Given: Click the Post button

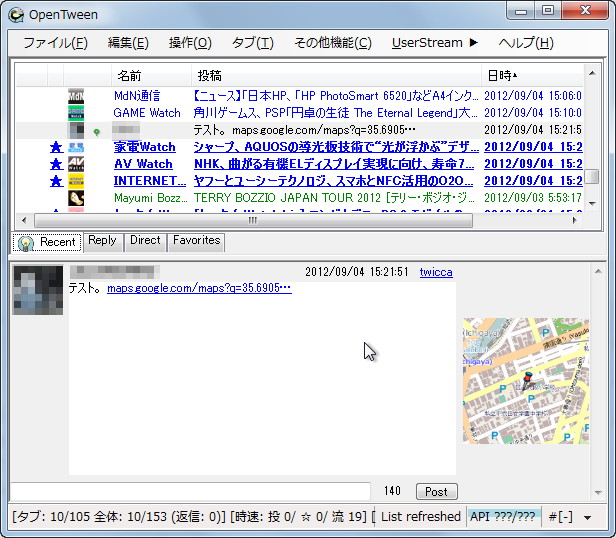Looking at the screenshot, I should pos(436,492).
